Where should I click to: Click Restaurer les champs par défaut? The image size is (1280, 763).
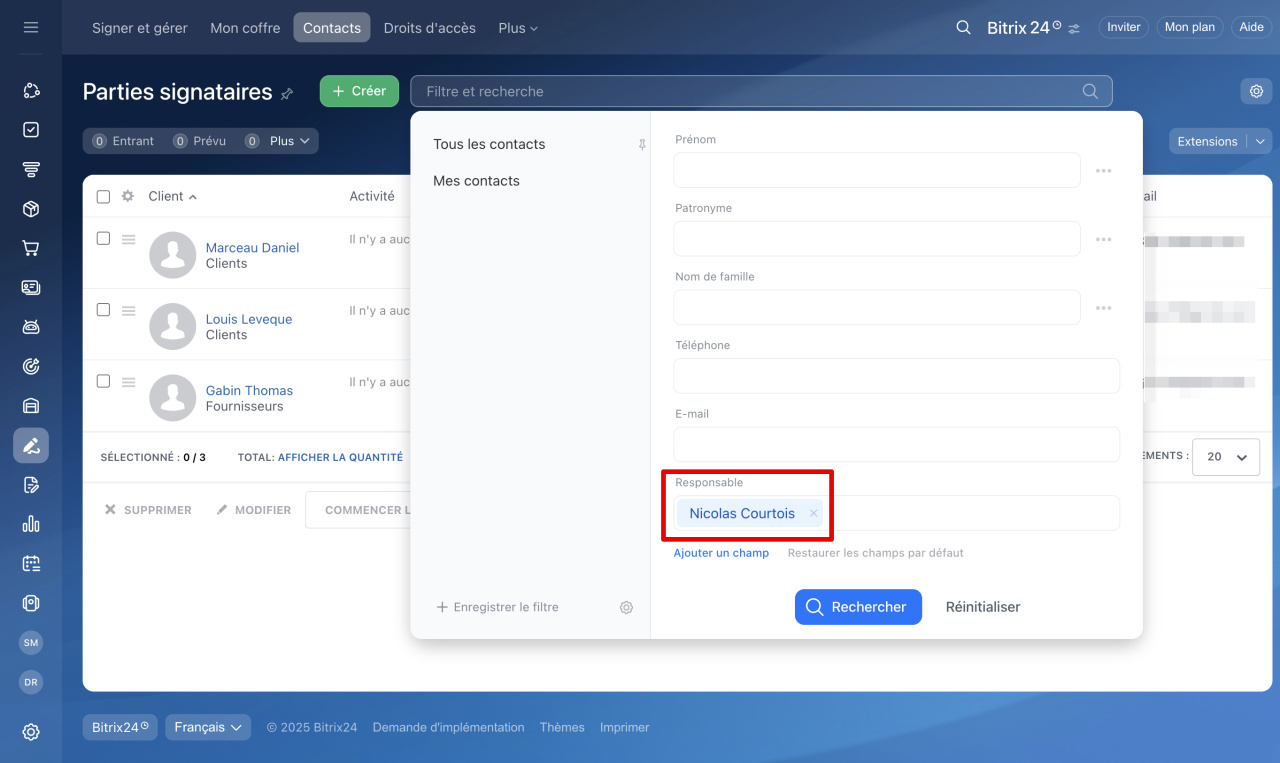pyautogui.click(x=876, y=553)
